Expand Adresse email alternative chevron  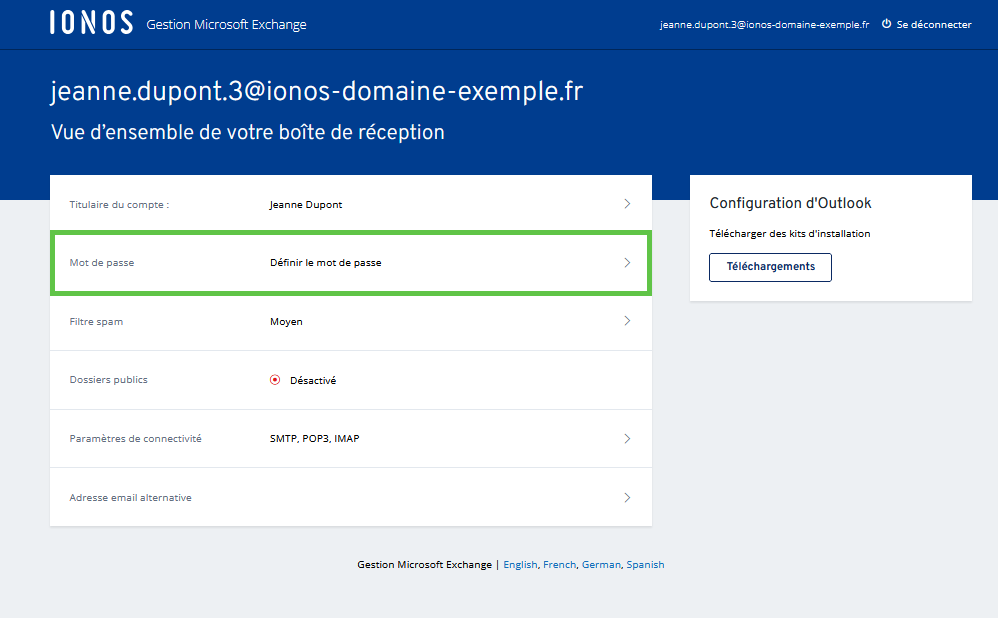coord(627,497)
